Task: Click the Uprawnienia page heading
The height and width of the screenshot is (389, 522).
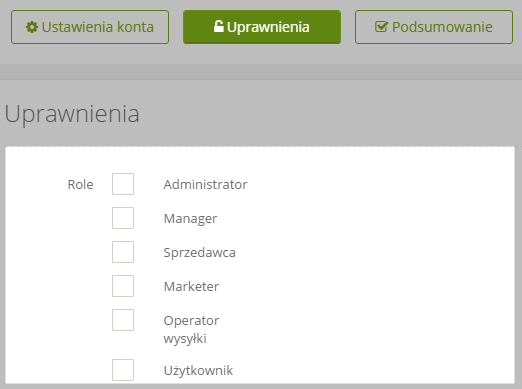Action: (72, 114)
